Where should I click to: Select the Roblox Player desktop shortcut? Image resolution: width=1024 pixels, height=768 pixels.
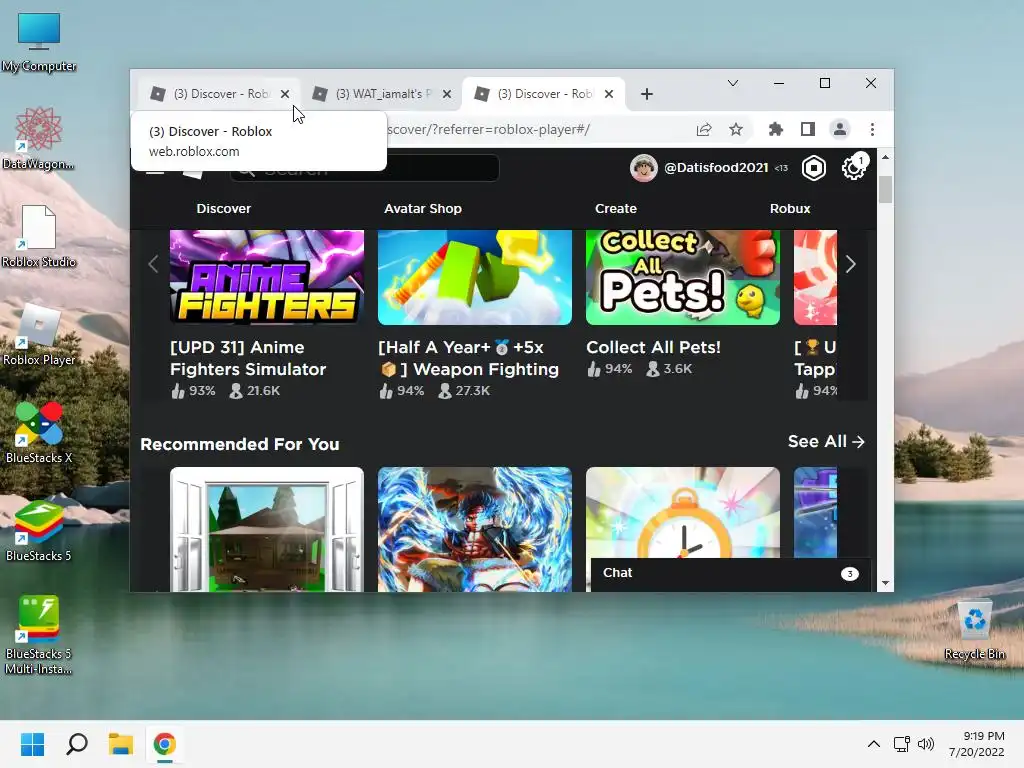point(39,335)
